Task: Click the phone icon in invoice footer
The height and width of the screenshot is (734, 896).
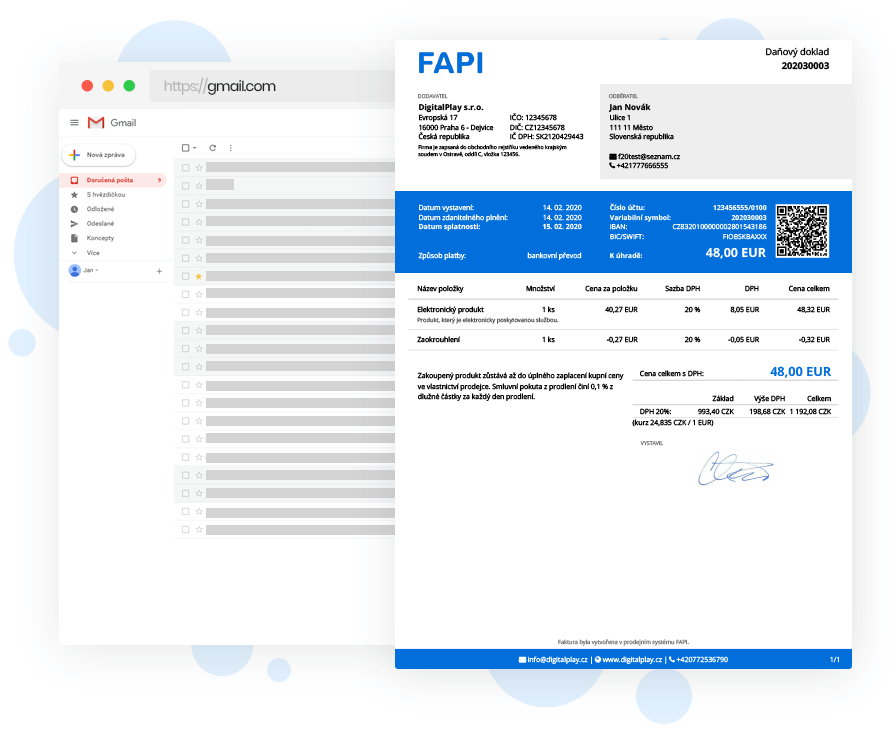Action: coord(672,660)
